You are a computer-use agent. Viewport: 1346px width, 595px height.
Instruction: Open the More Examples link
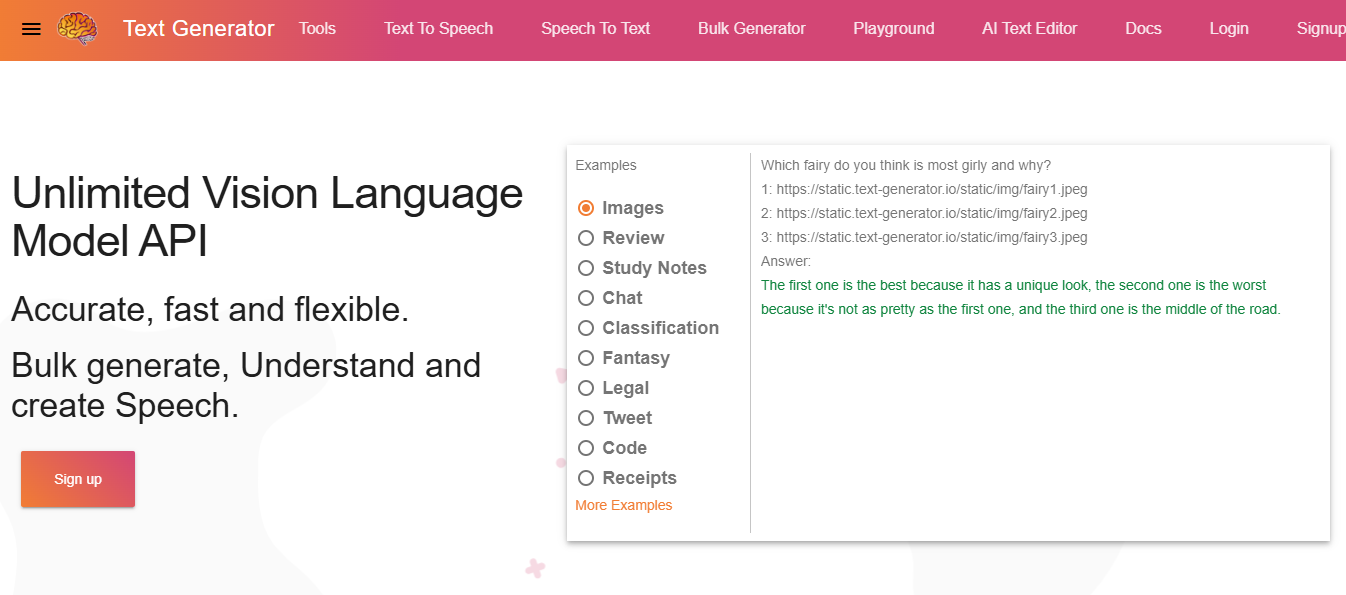click(x=623, y=505)
